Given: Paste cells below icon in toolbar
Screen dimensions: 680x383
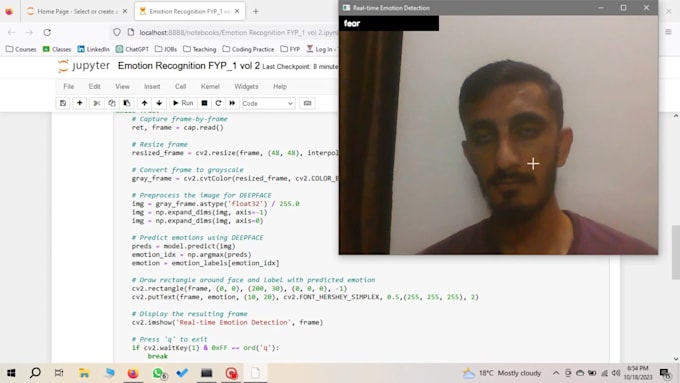Looking at the screenshot, I should pos(127,103).
